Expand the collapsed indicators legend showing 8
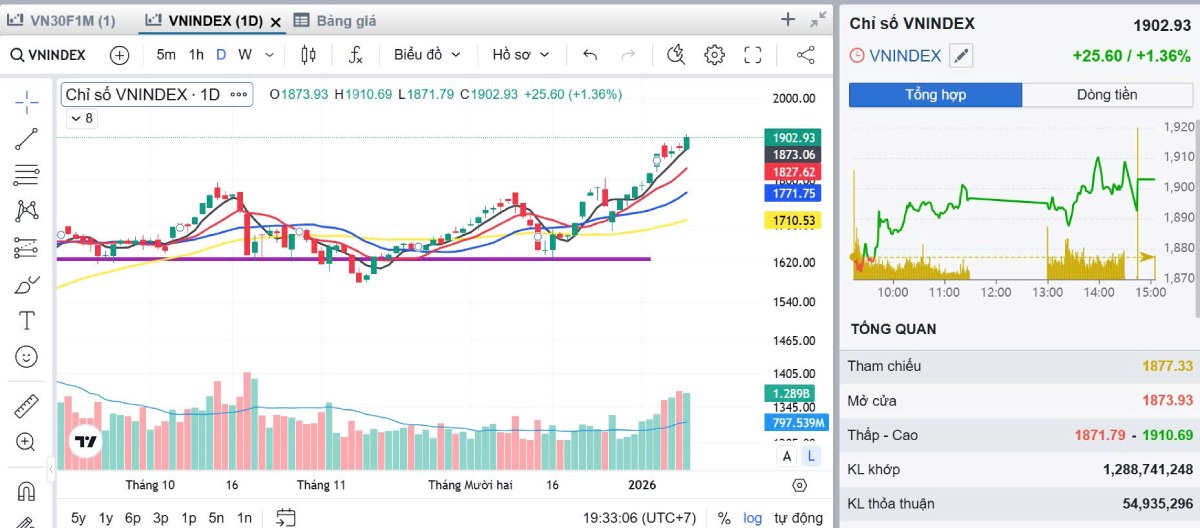The width and height of the screenshot is (1200, 528). (x=81, y=119)
